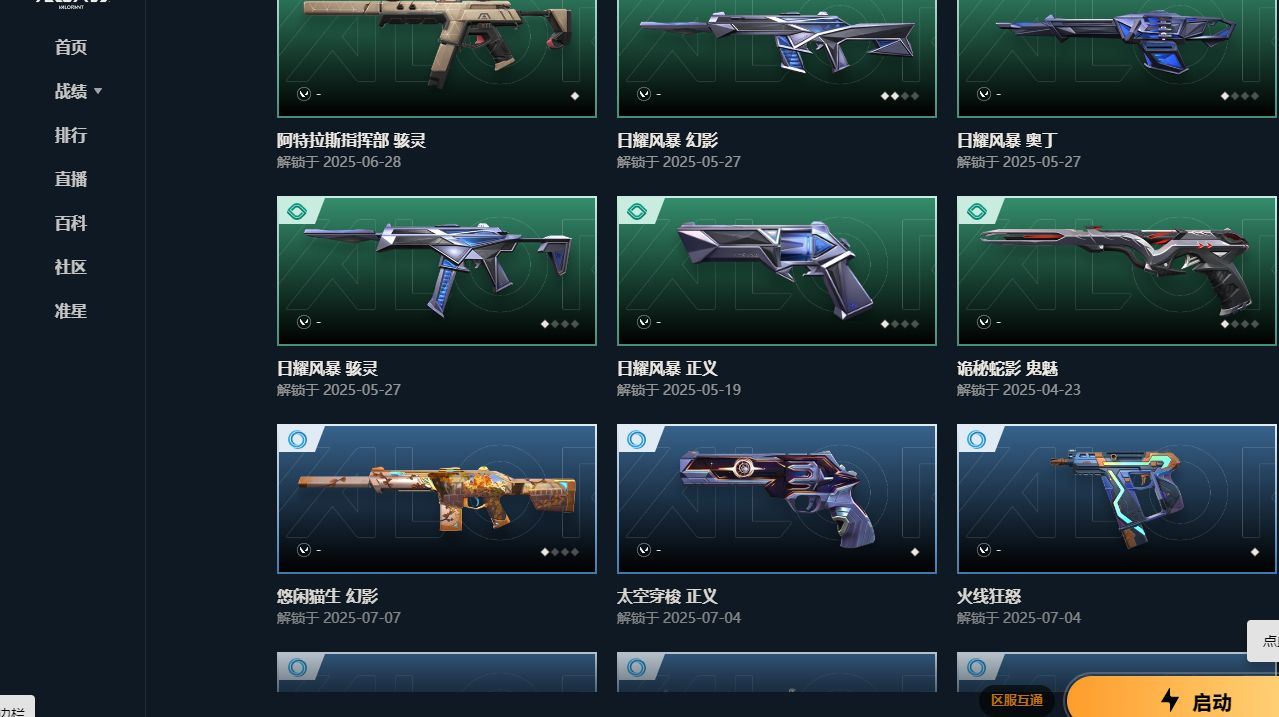Click the 诡秘蛇影 鬼魅 green tier badge icon
The height and width of the screenshot is (717, 1279).
coord(976,211)
